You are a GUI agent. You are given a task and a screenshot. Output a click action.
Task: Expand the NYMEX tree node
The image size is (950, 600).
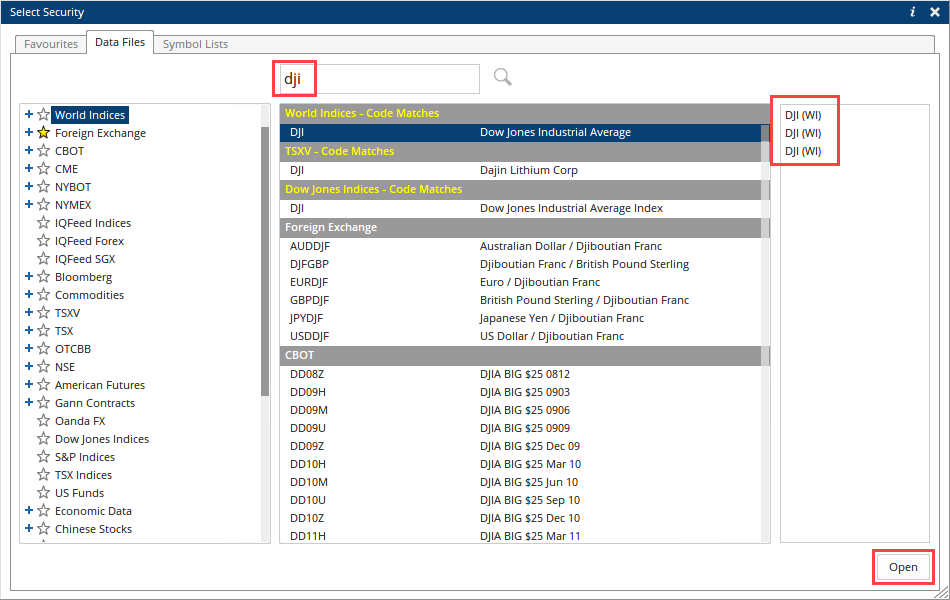(28, 204)
